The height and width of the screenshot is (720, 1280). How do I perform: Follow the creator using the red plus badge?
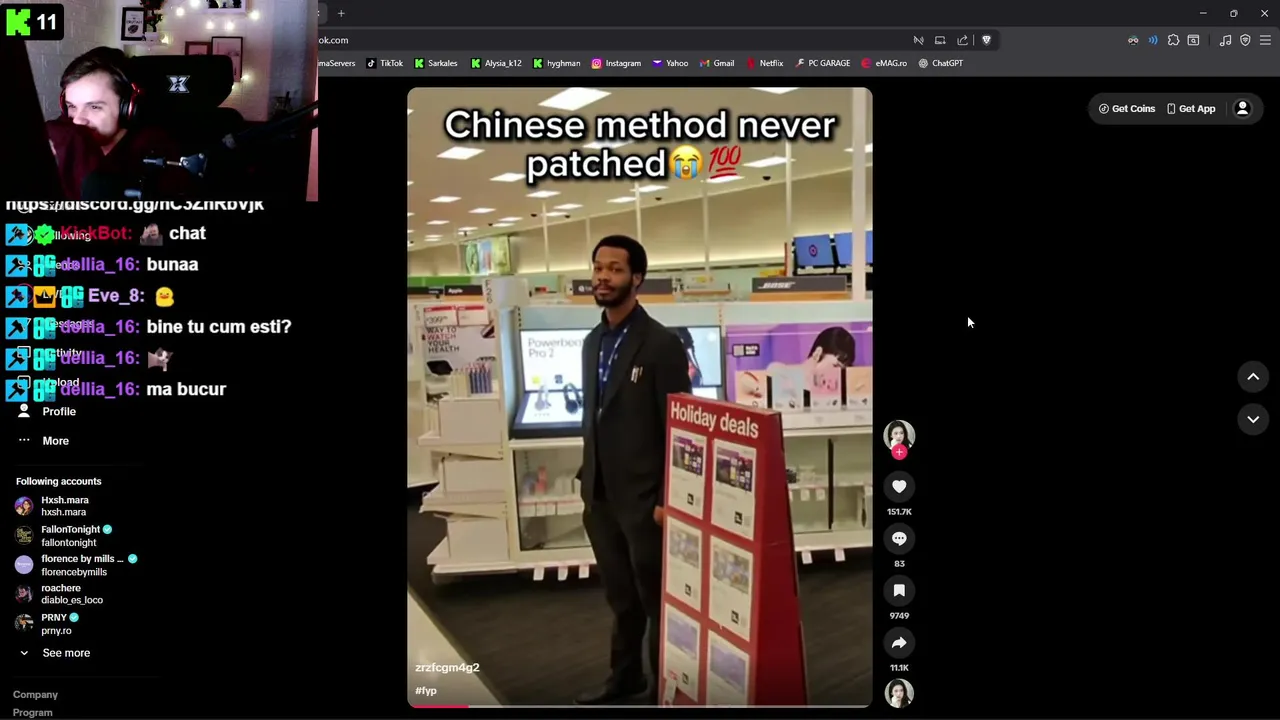899,453
